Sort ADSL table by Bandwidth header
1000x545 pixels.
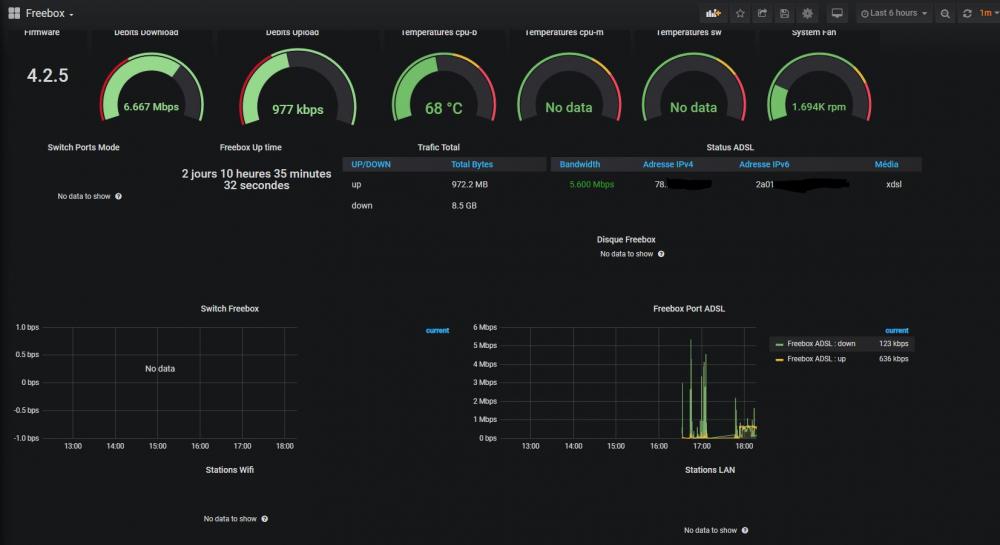click(x=579, y=164)
